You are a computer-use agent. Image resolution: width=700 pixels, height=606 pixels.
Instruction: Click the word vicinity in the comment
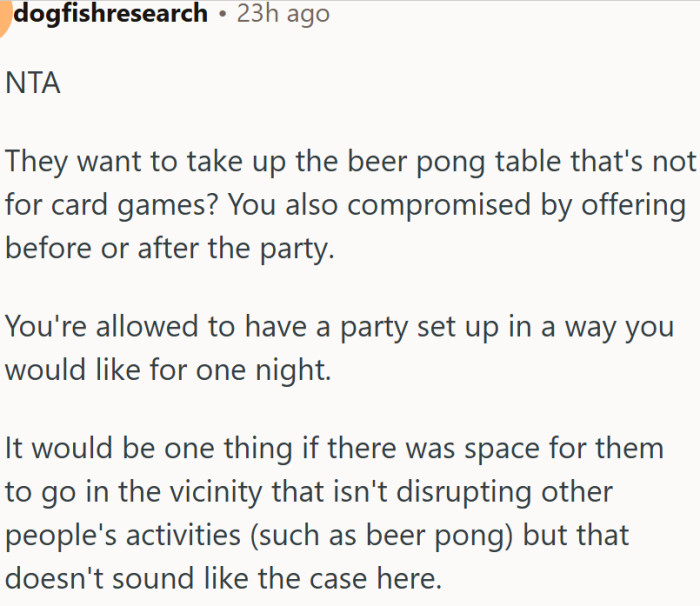point(216,493)
